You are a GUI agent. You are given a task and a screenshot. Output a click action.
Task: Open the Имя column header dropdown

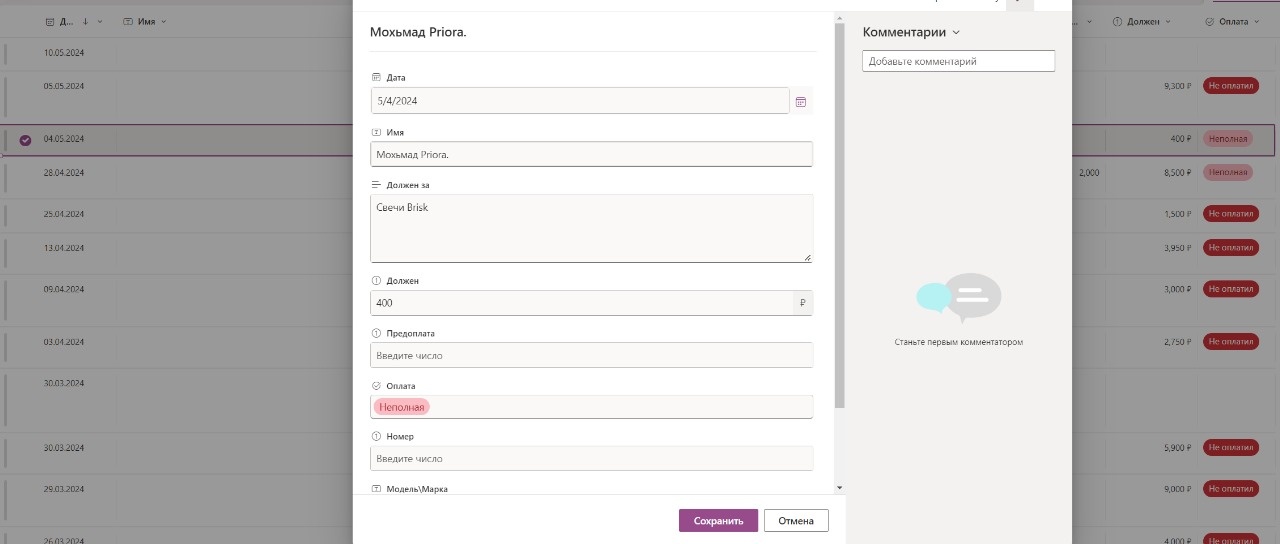[164, 21]
